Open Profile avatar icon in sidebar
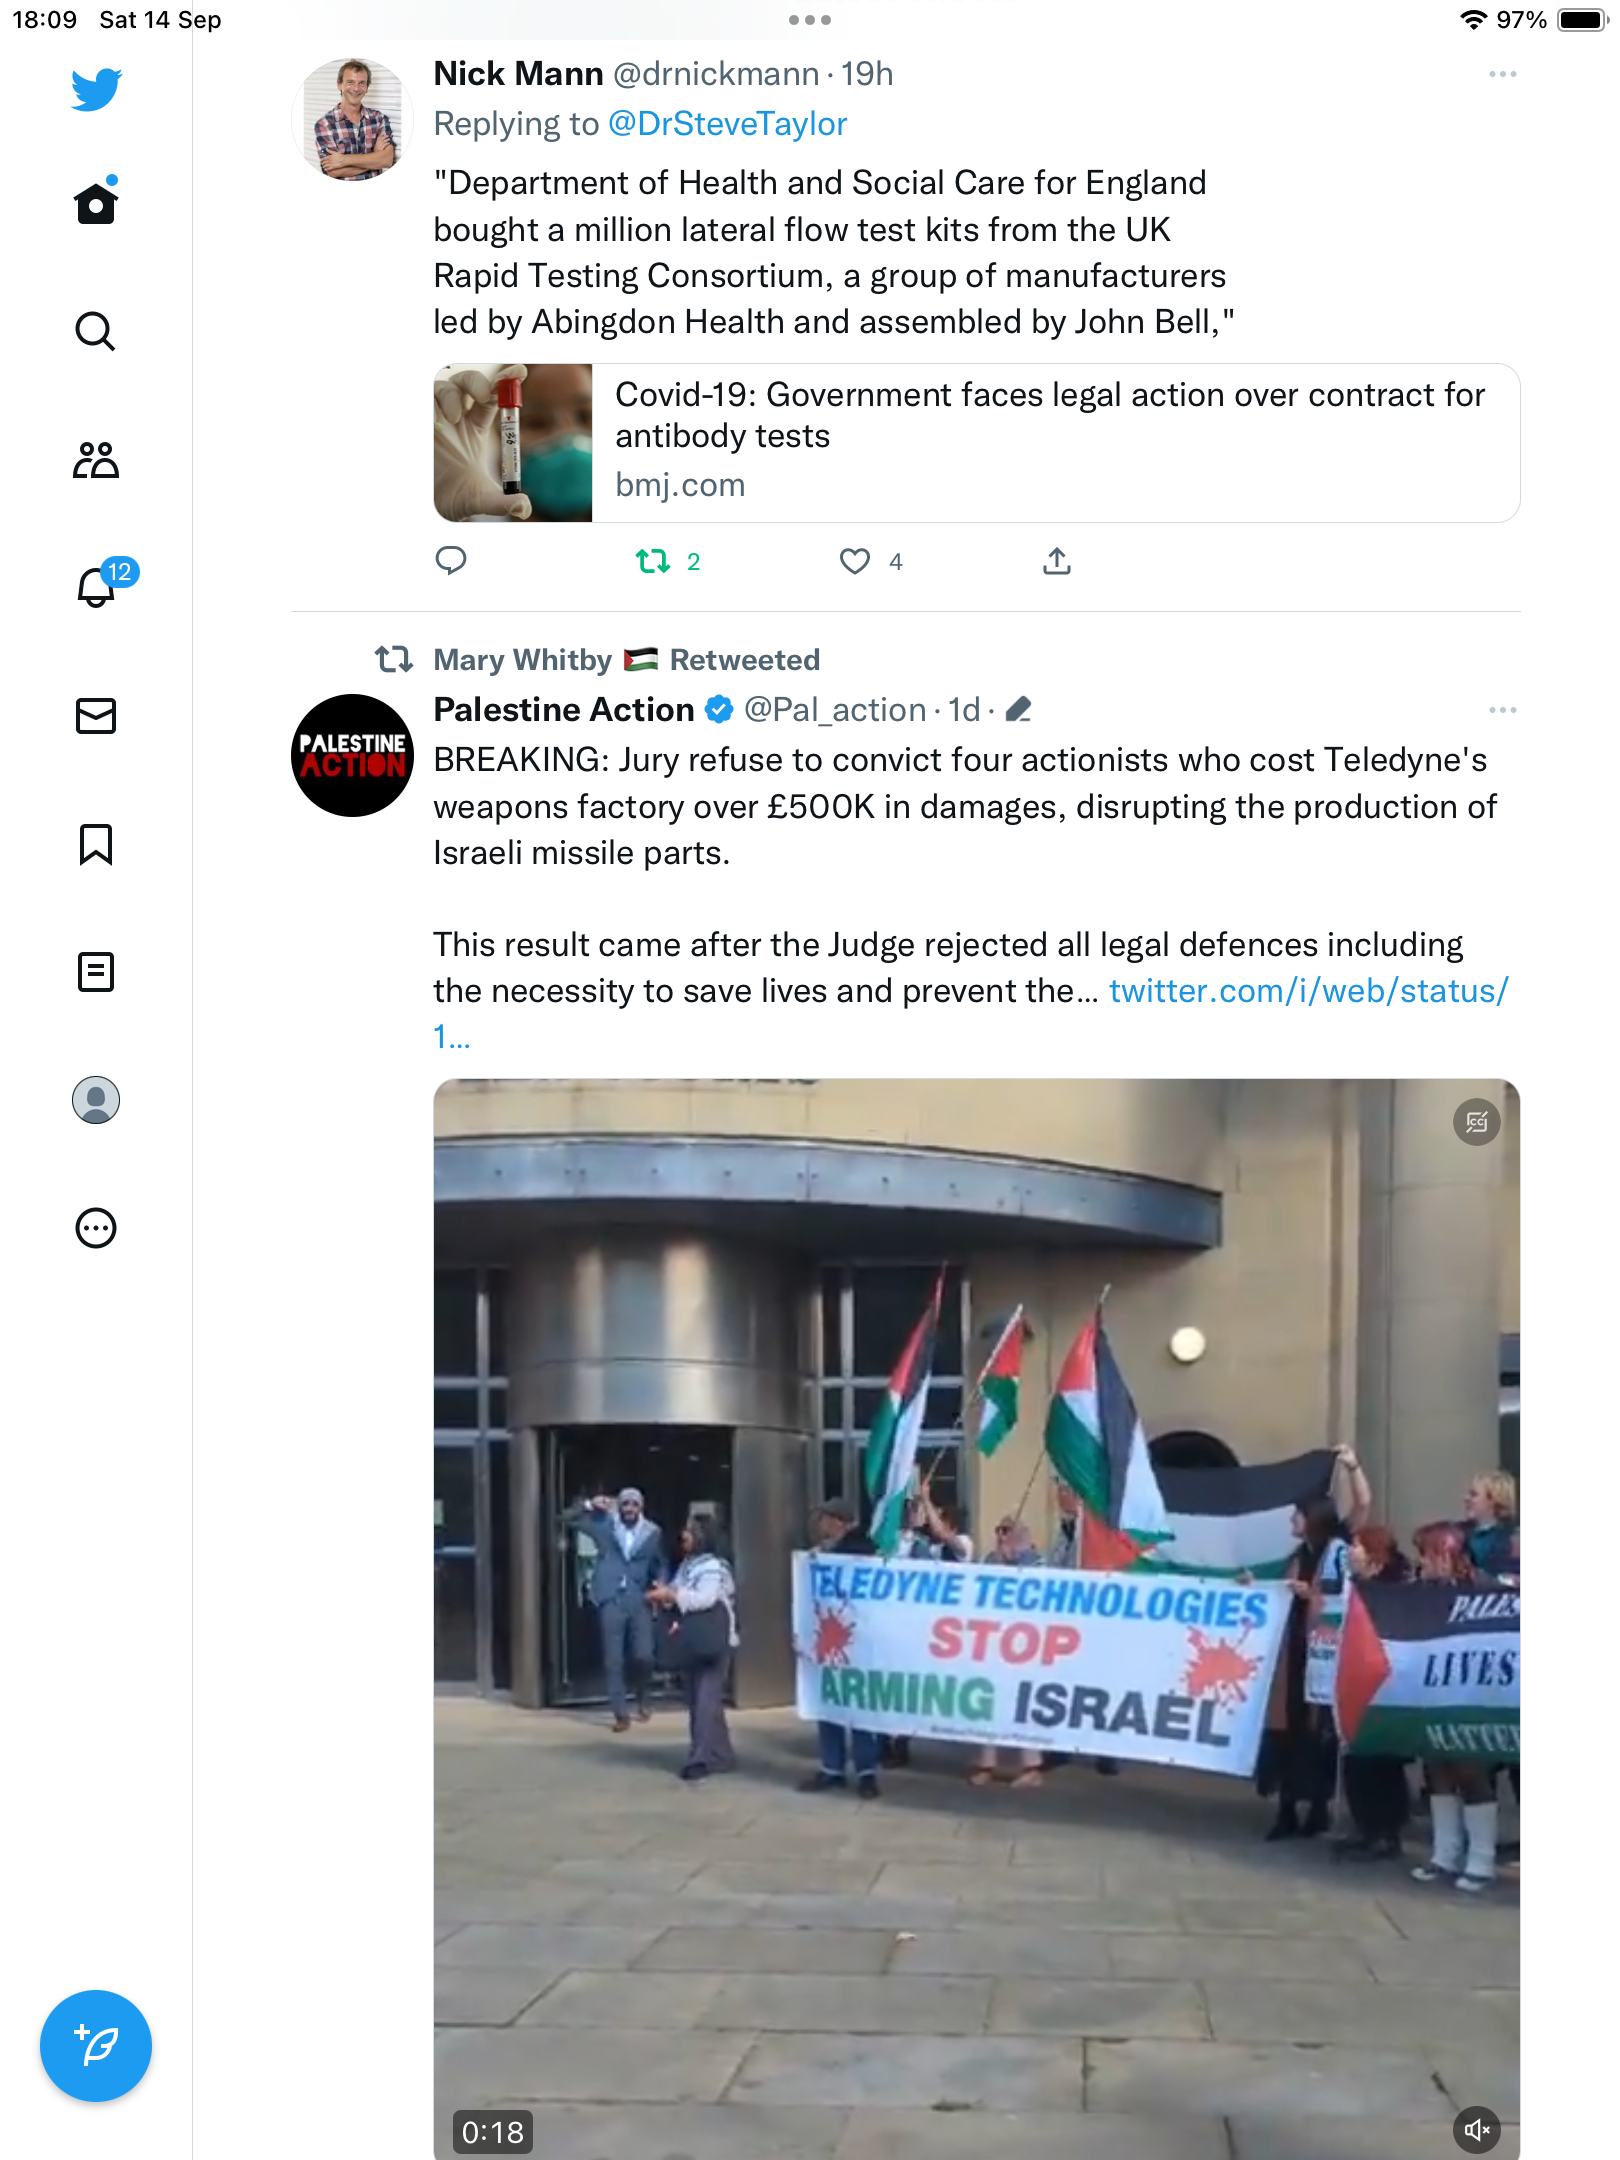The width and height of the screenshot is (1620, 2160). (96, 1100)
